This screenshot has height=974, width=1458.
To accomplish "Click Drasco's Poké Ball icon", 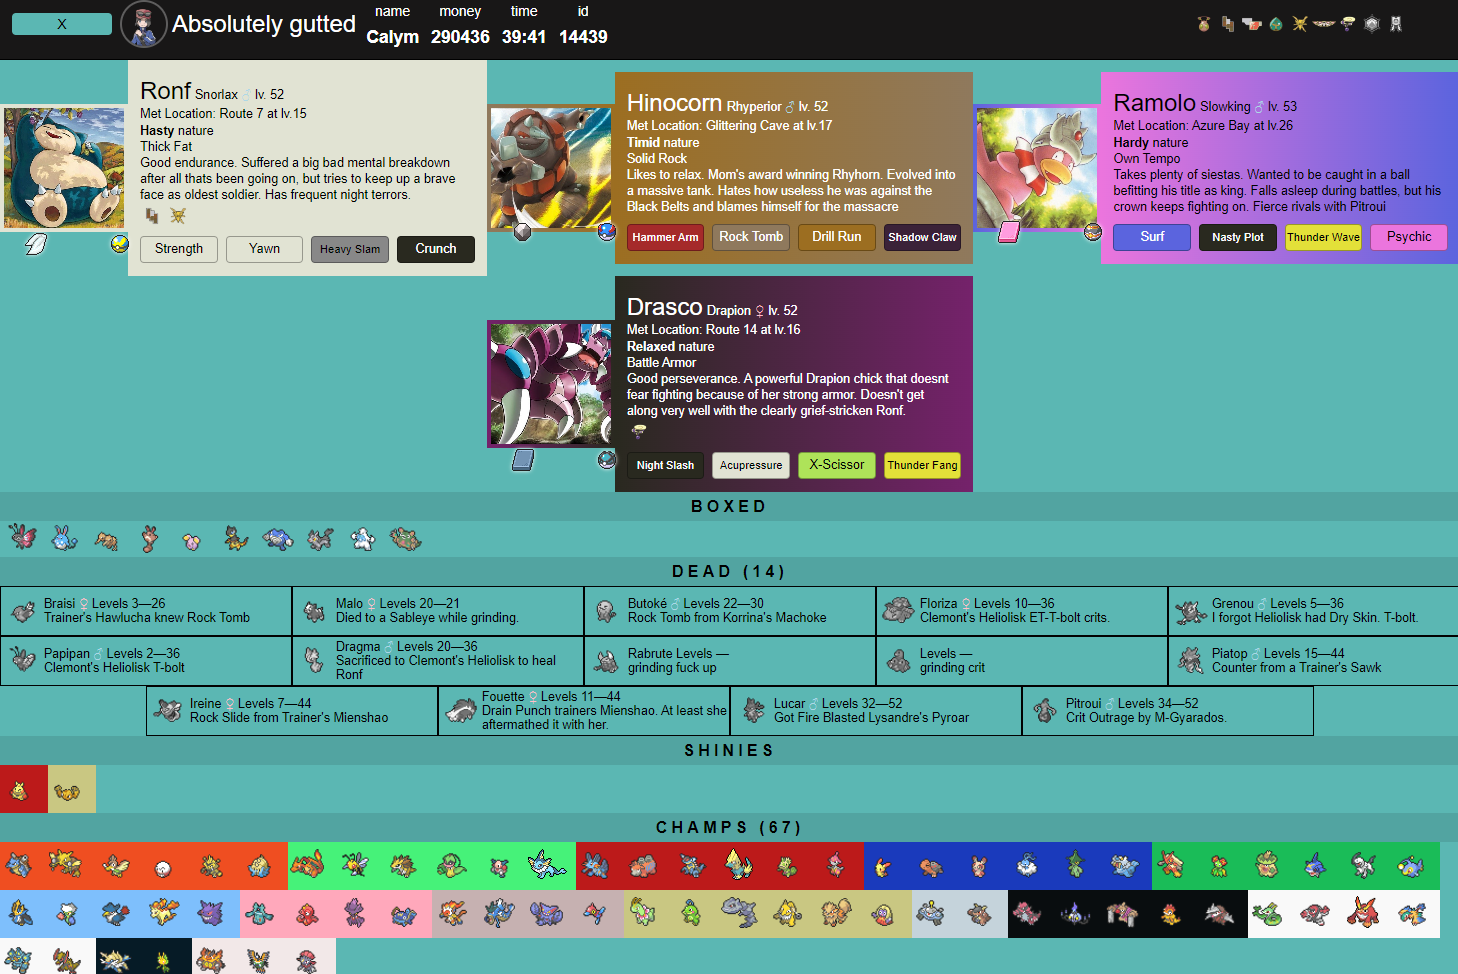I will 606,459.
